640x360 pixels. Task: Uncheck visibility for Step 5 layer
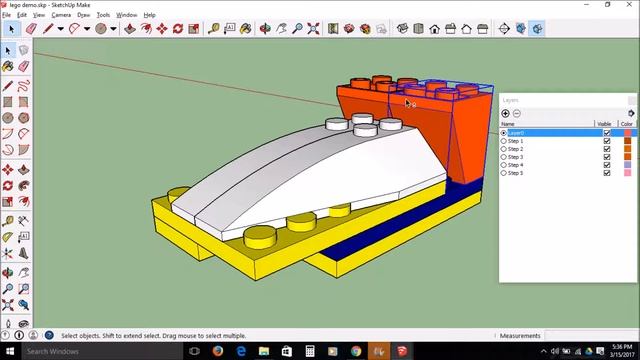tap(607, 173)
